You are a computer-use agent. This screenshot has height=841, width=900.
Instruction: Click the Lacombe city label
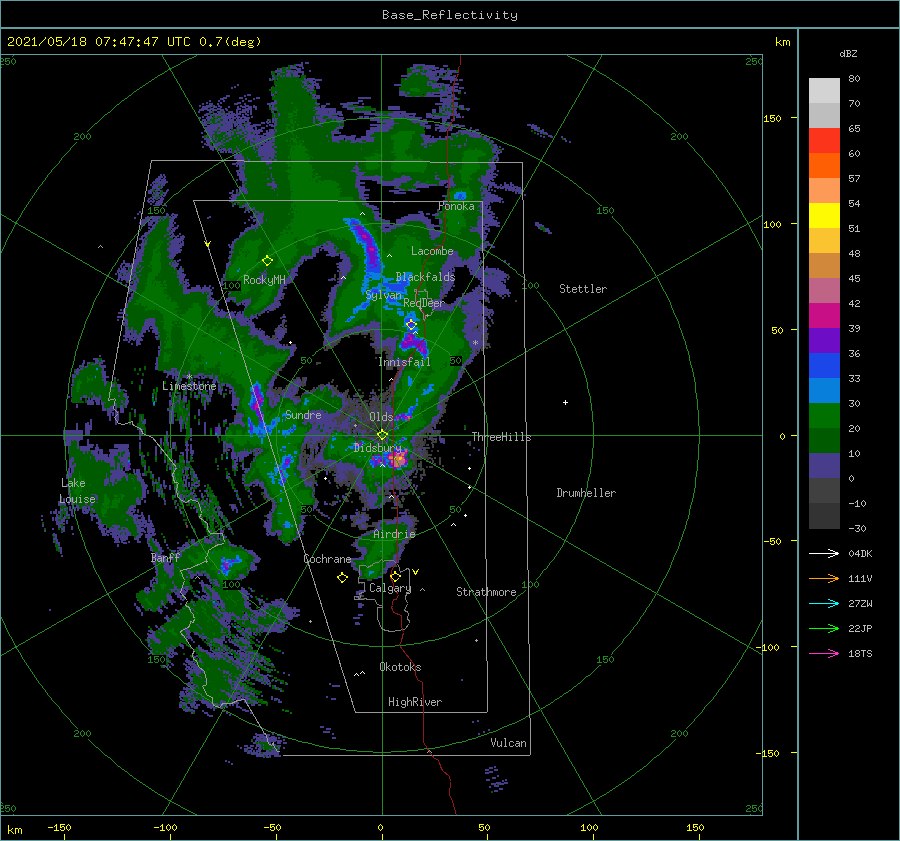[432, 251]
